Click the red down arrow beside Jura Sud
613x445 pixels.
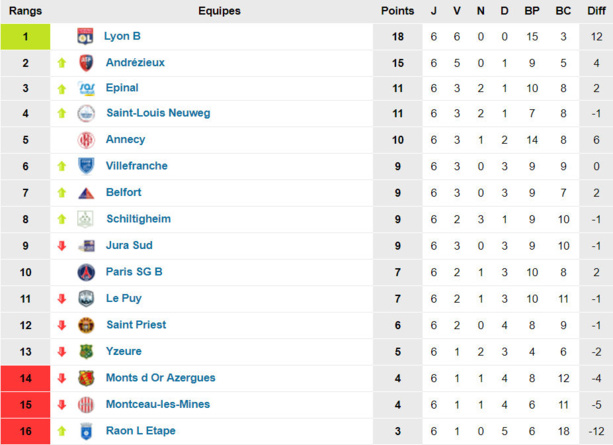[x=61, y=245]
